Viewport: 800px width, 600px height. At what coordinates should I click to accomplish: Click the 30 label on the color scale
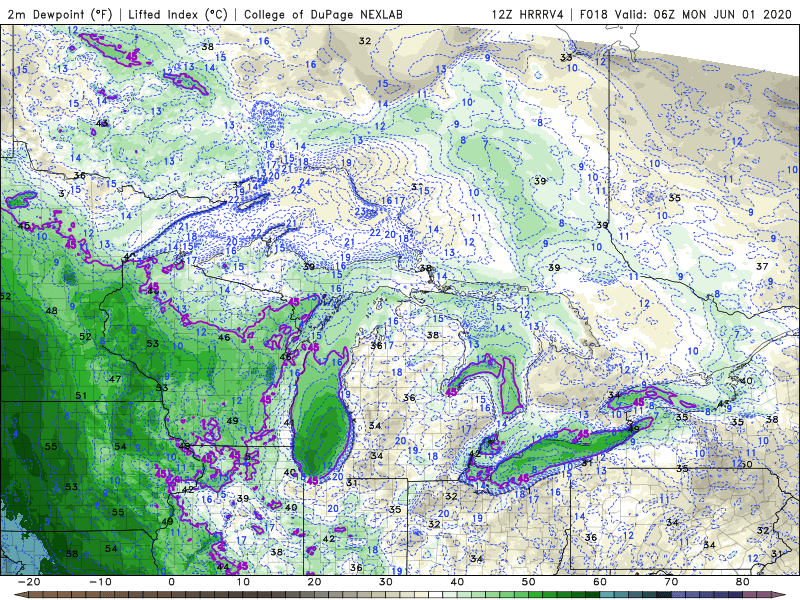(386, 582)
